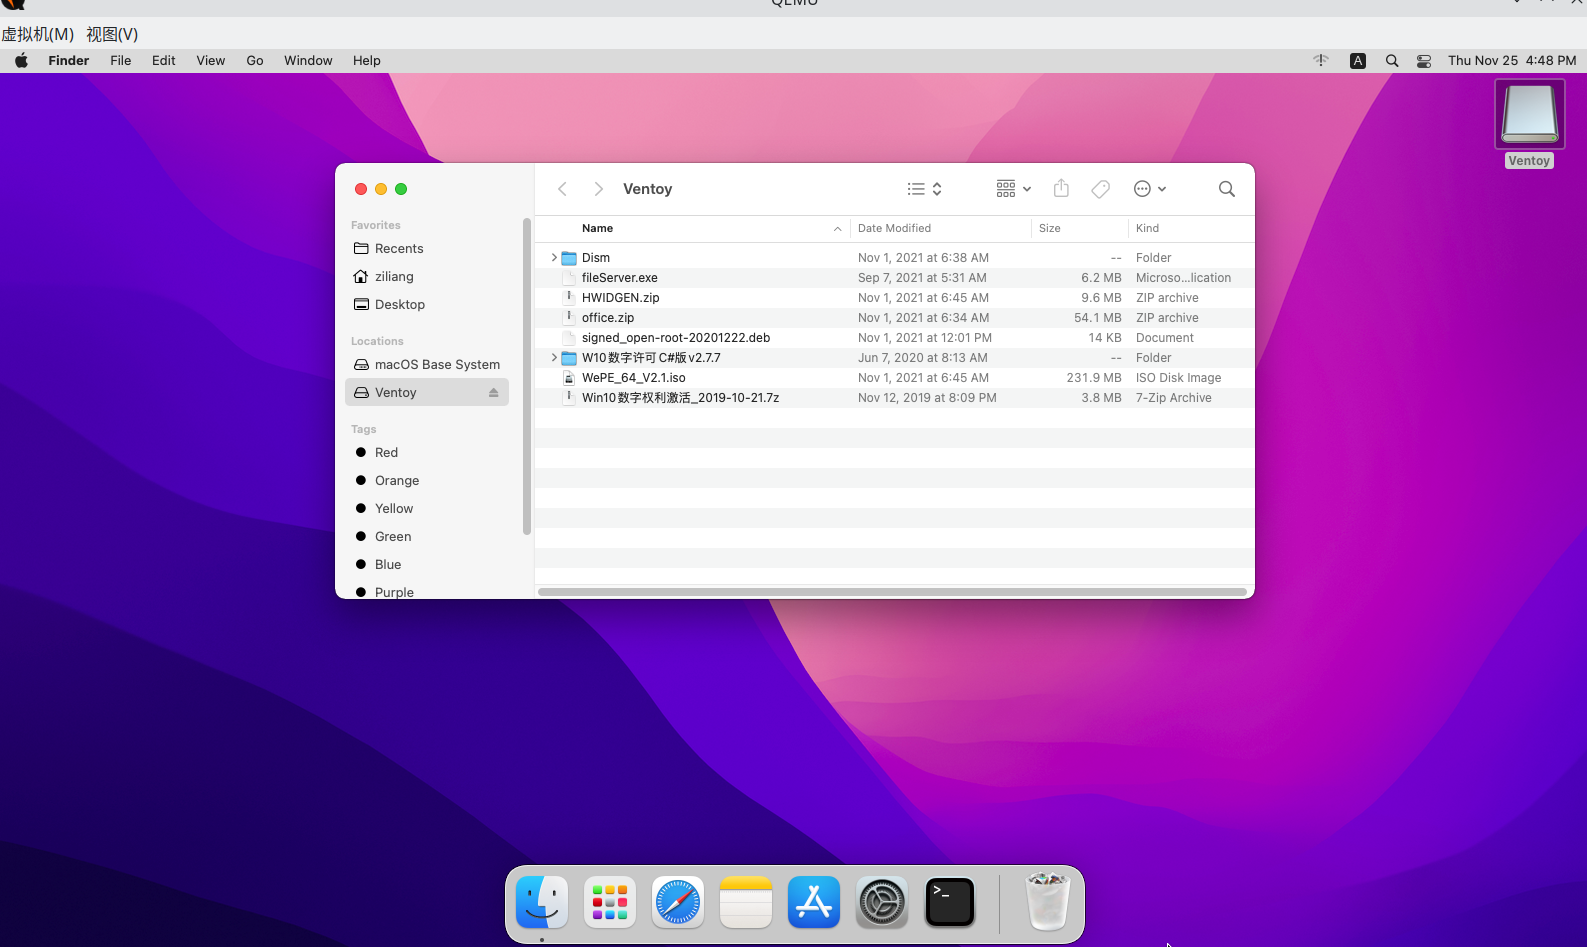Click menu bar clock Thu Nov 25
This screenshot has height=947, width=1587.
click(1512, 61)
